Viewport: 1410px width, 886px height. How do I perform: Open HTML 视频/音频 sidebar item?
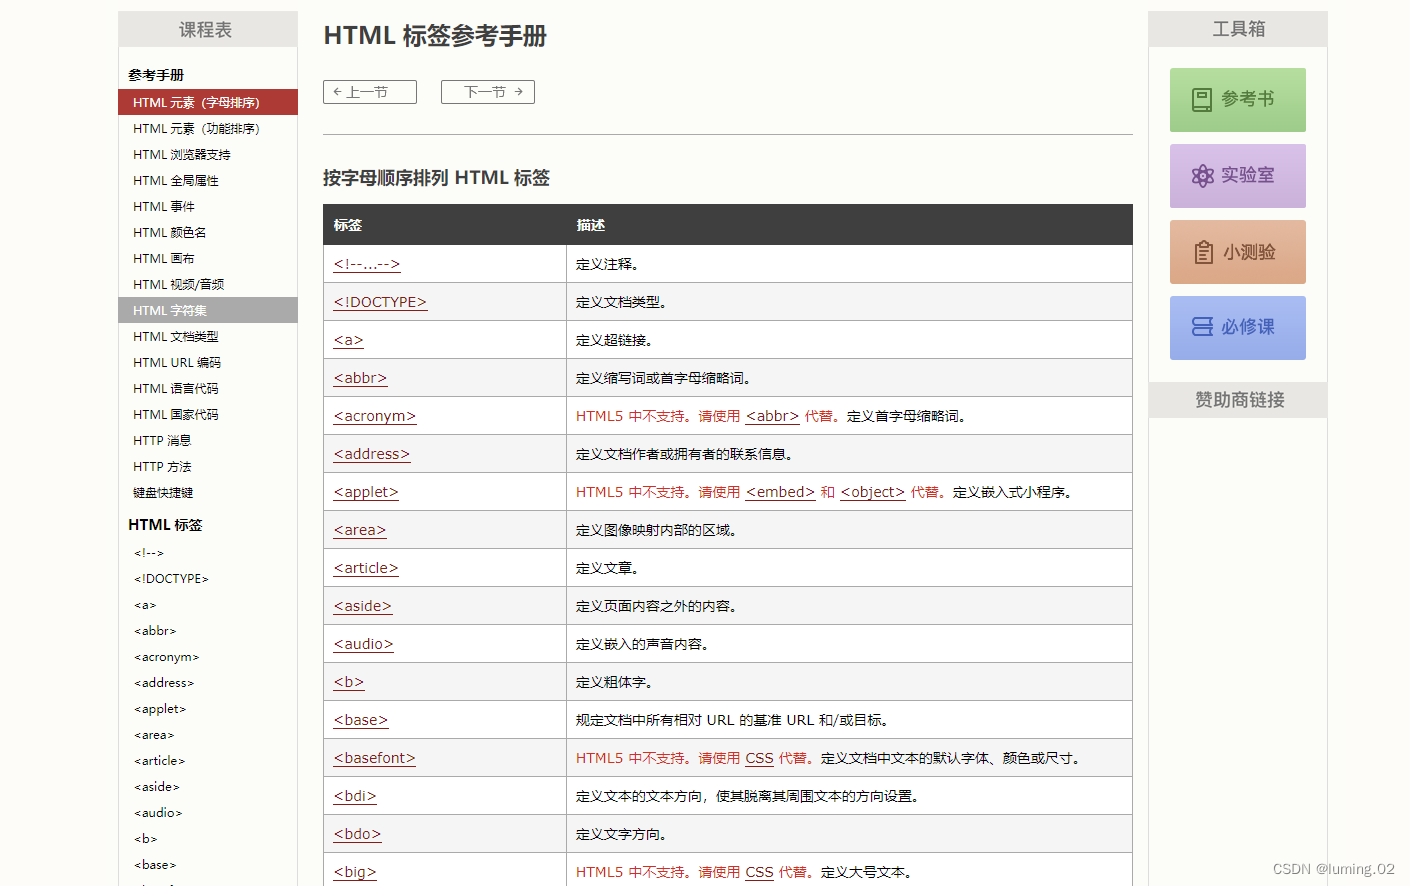coord(208,284)
